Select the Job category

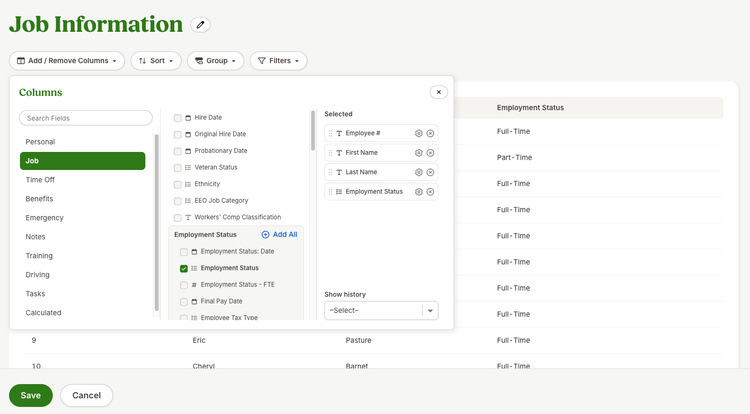click(82, 161)
